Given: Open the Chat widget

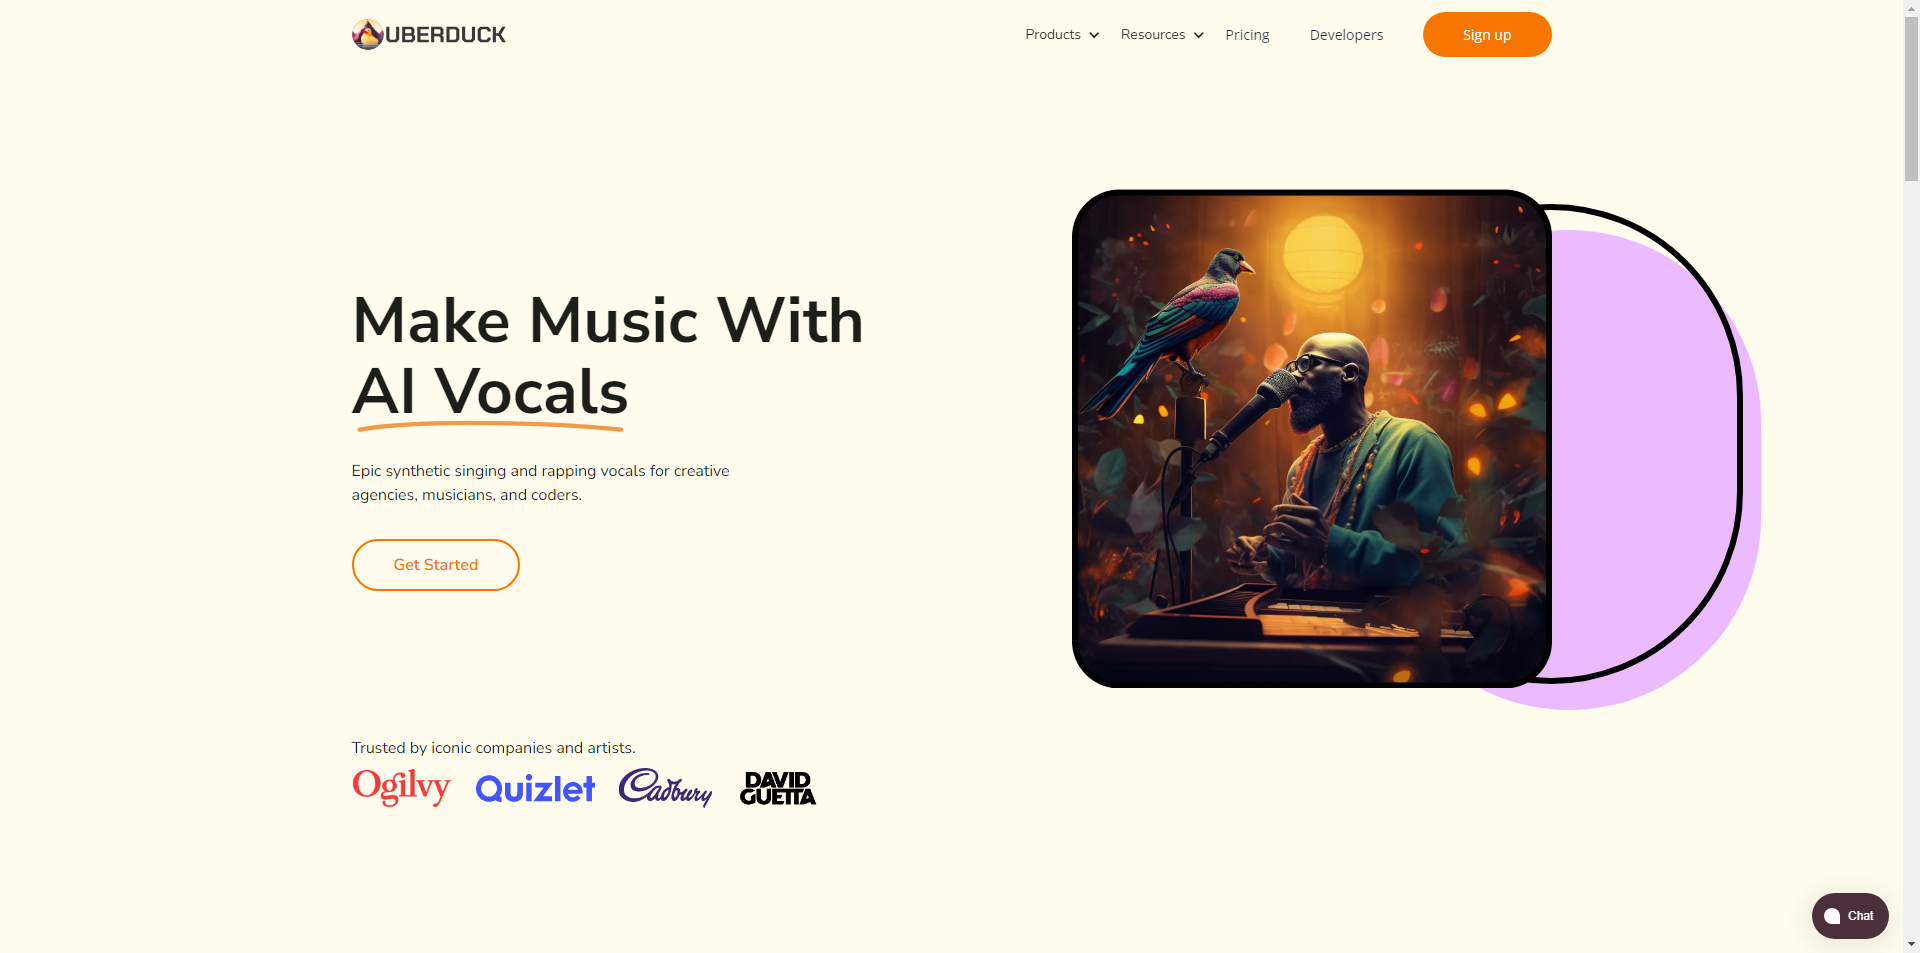Looking at the screenshot, I should (1850, 916).
